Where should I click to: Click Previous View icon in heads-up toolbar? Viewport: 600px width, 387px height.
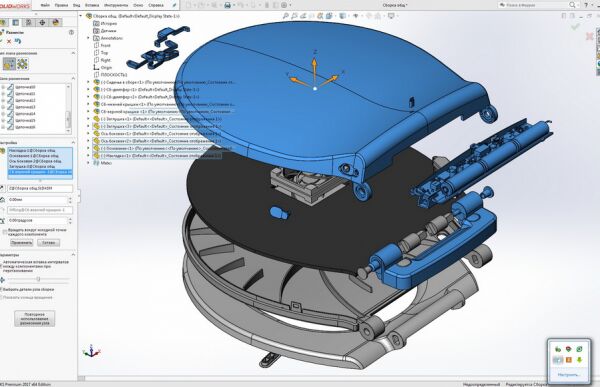tap(303, 16)
